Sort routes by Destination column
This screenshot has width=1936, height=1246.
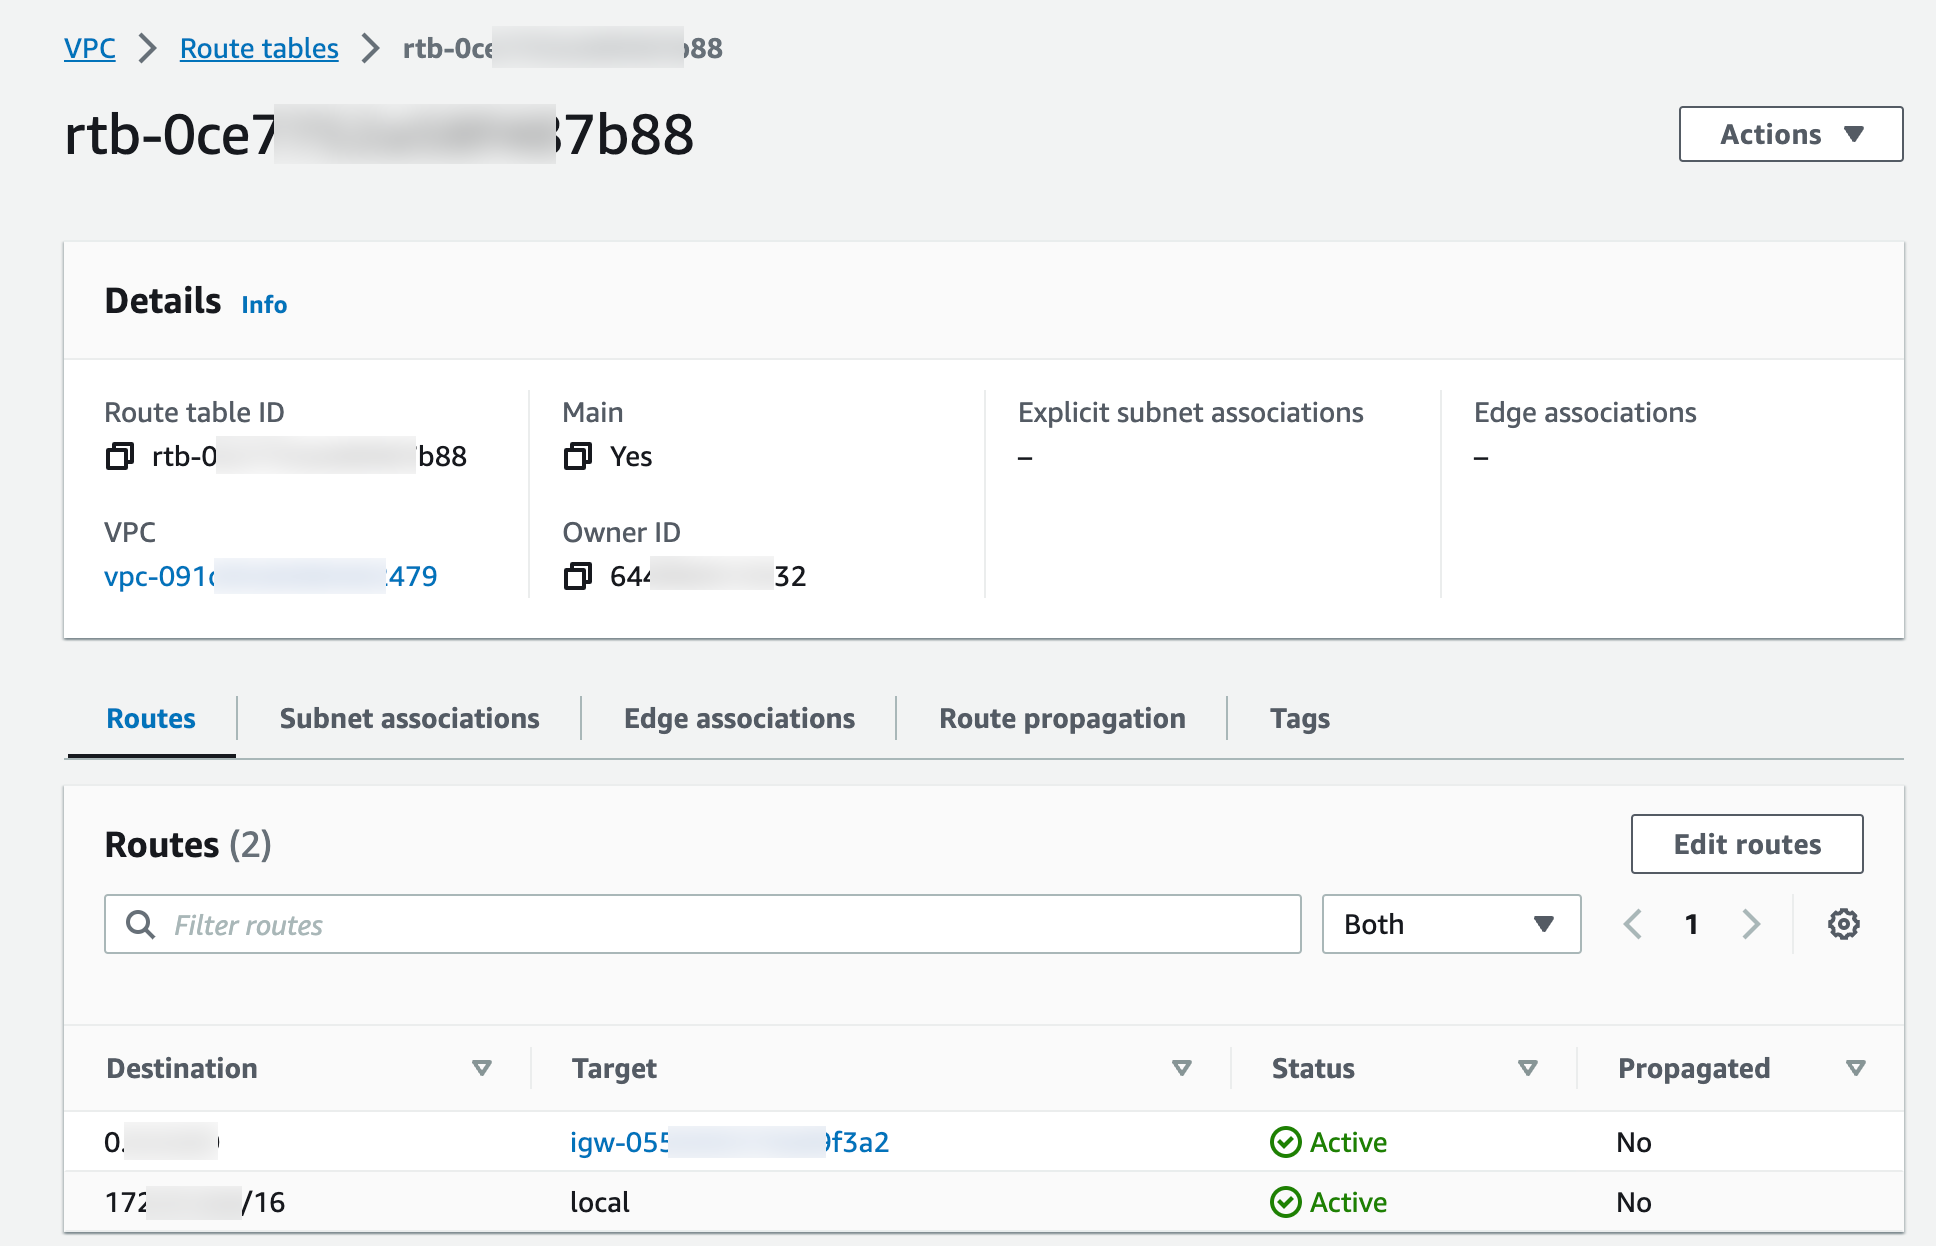(x=482, y=1068)
